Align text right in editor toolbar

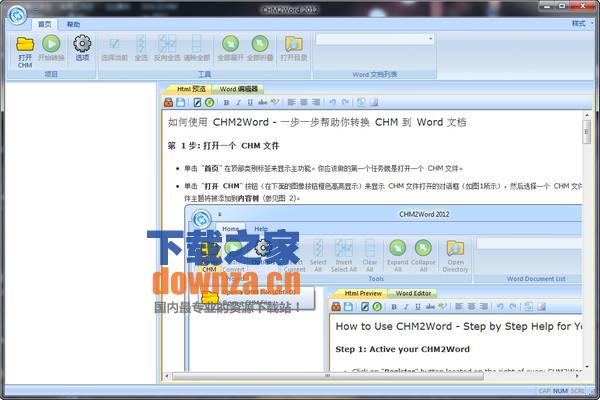[316, 102]
